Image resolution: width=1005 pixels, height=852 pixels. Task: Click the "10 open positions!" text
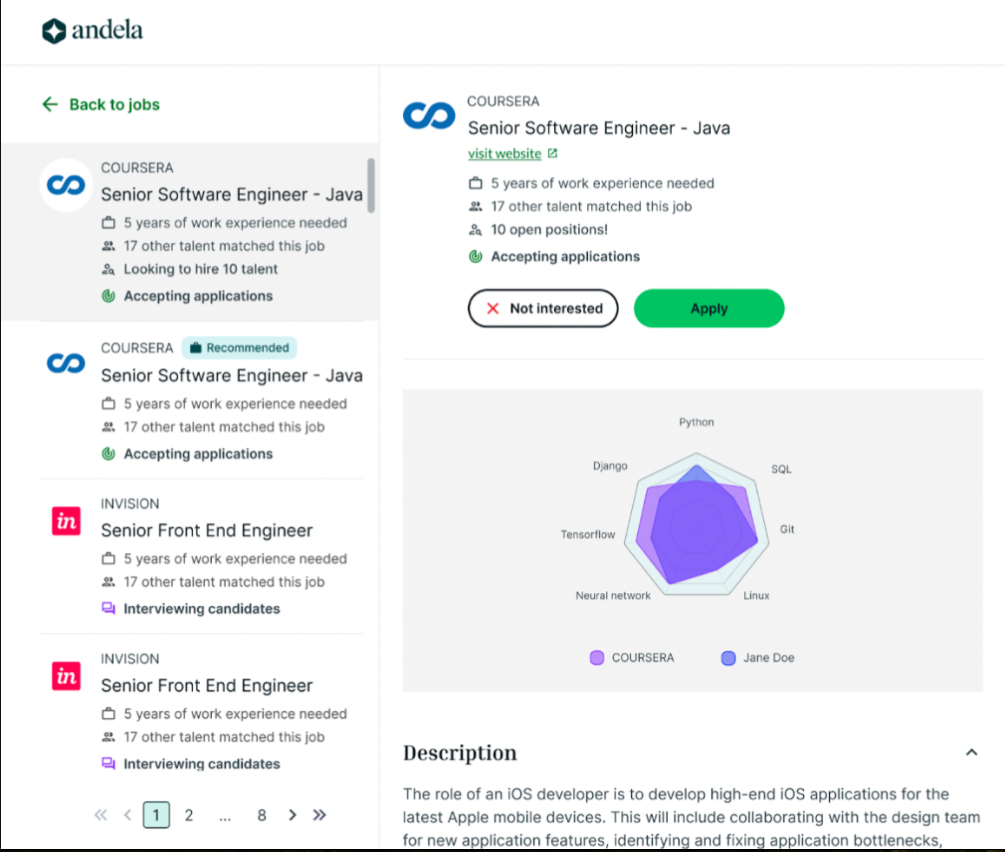[549, 230]
